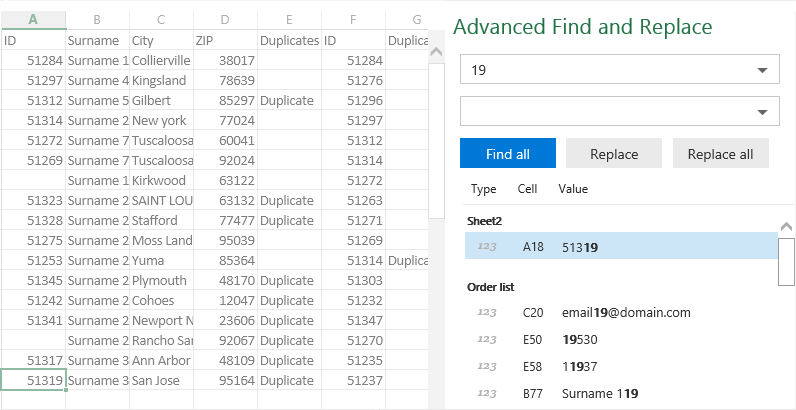Click the Order list group header
Screen dimensions: 796x410
pyautogui.click(x=490, y=287)
